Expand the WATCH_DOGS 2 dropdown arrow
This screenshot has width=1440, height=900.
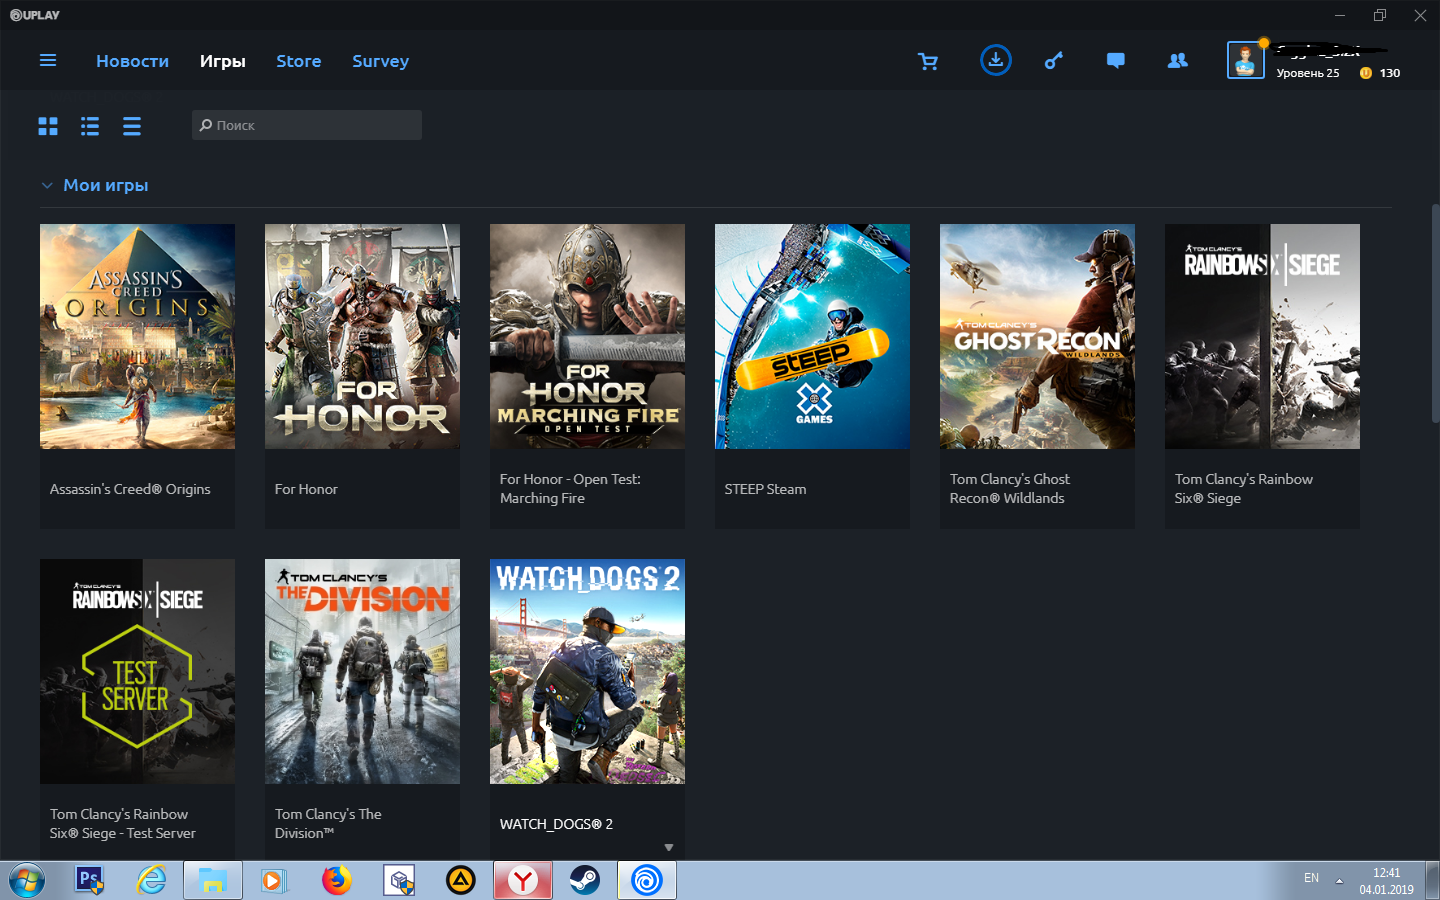point(669,848)
